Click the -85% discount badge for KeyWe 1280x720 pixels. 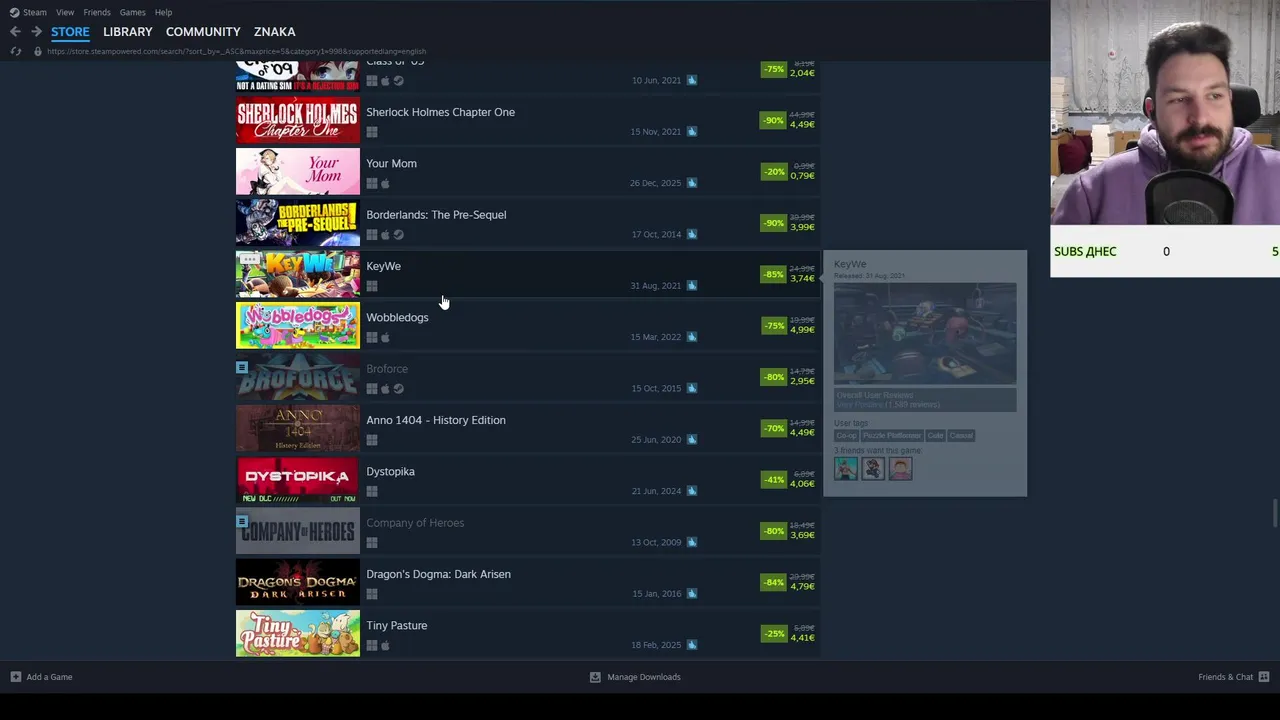coord(773,274)
